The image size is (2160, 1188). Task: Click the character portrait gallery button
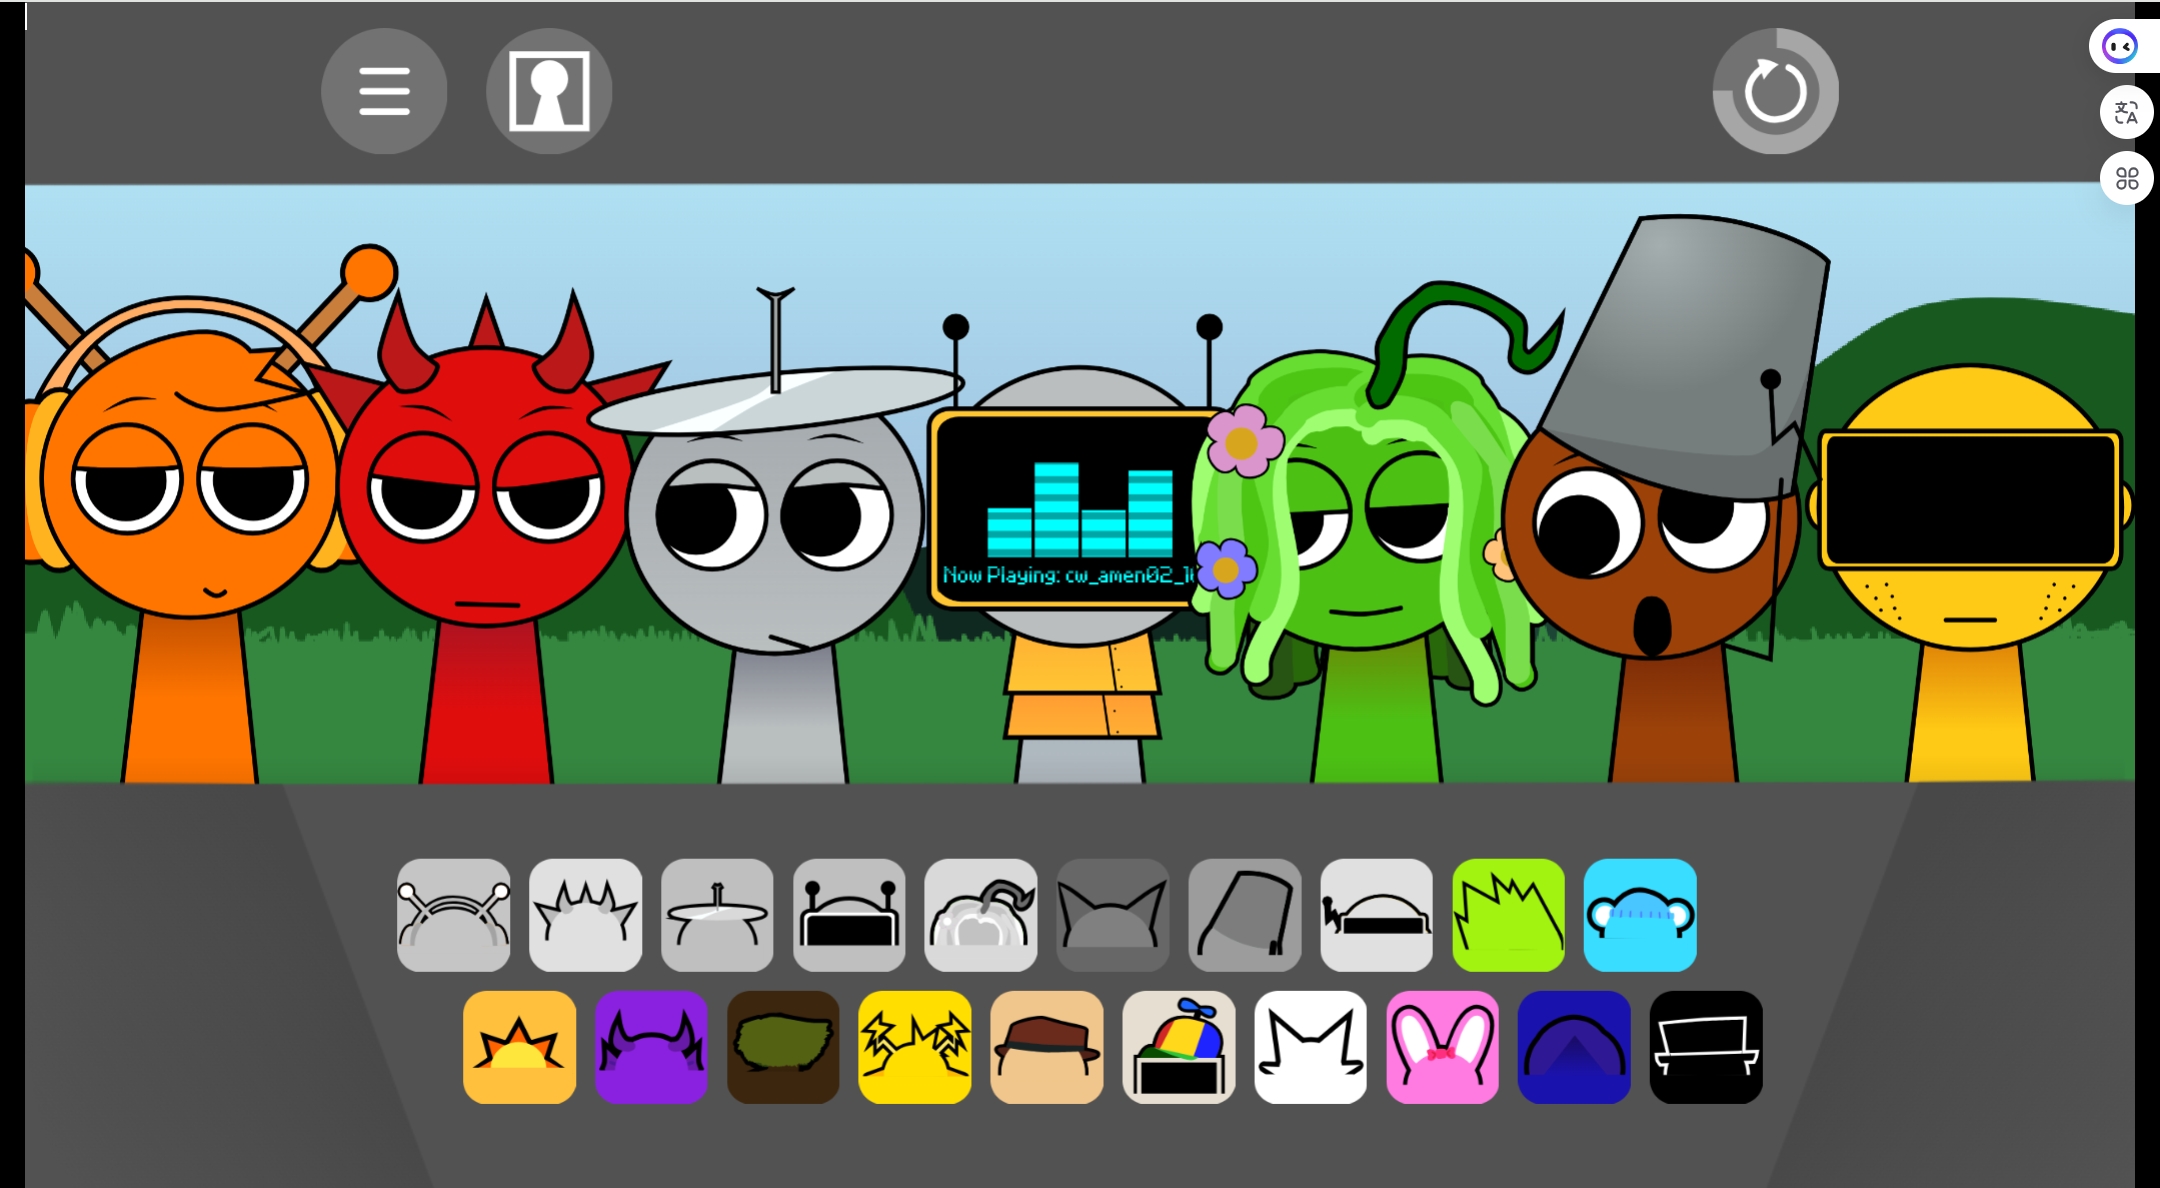(x=549, y=91)
